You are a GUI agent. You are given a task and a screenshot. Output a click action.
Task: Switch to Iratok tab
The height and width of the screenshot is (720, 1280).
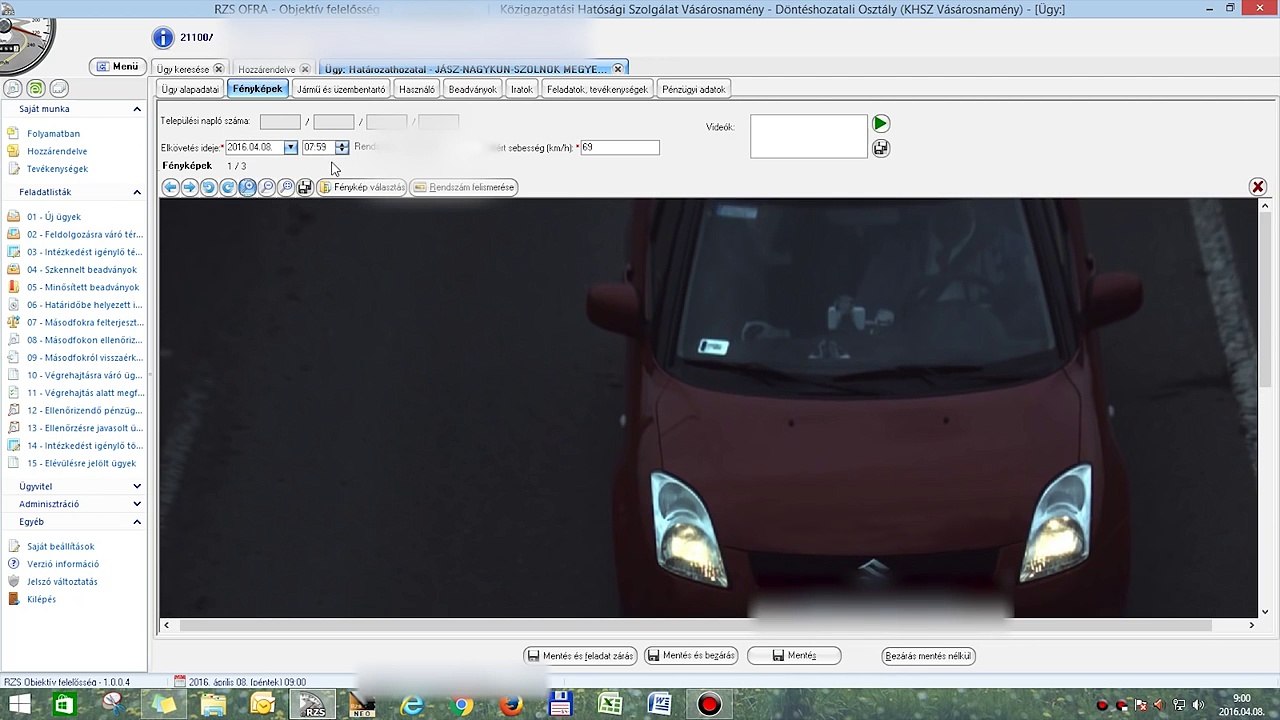point(522,89)
